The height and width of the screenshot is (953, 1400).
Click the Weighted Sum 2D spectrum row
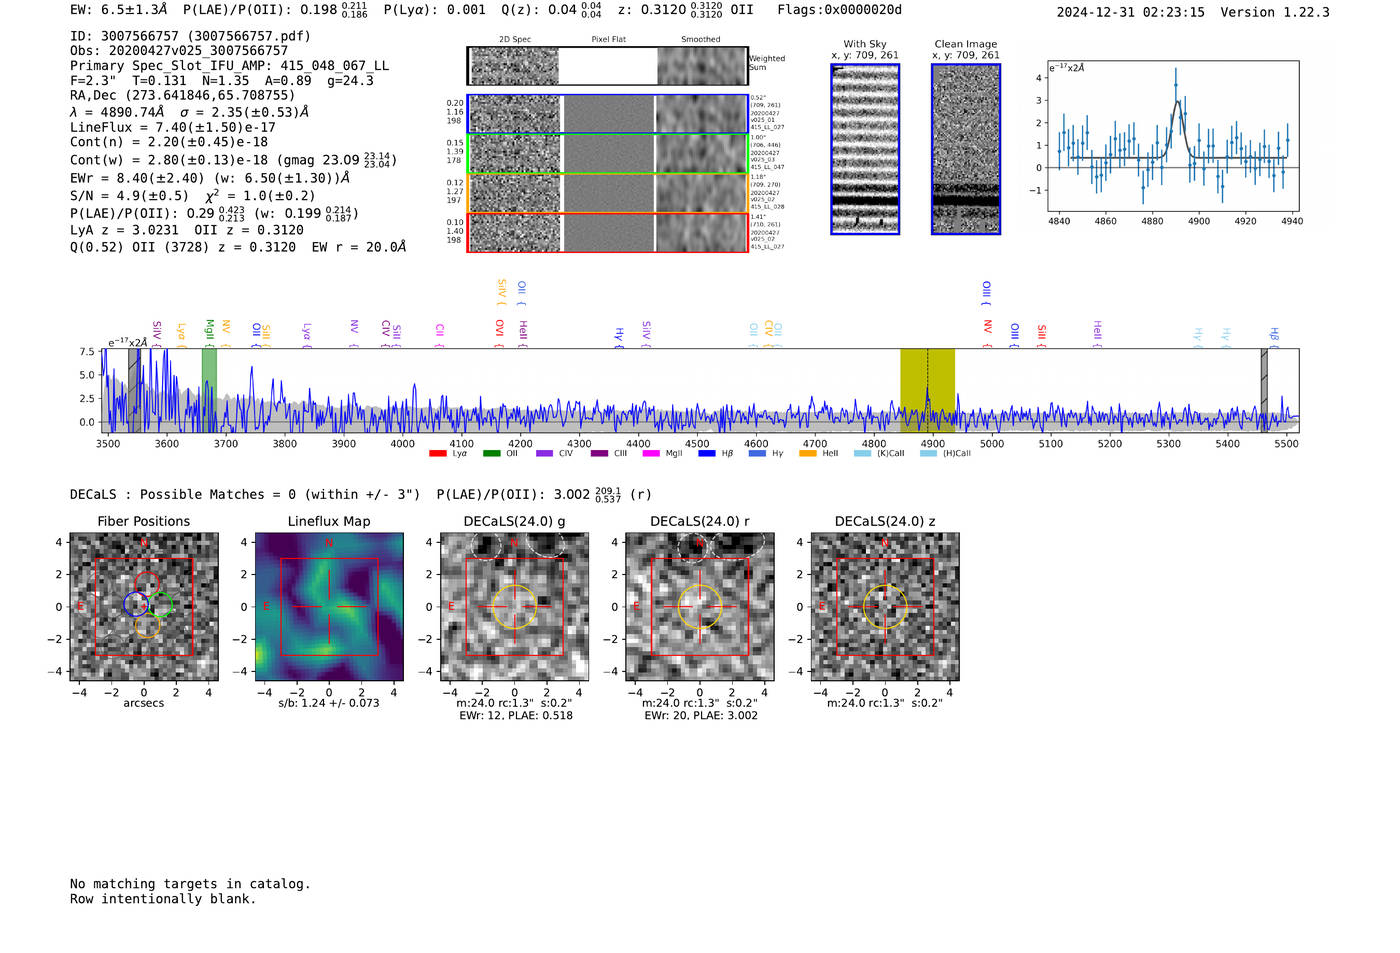tap(607, 65)
